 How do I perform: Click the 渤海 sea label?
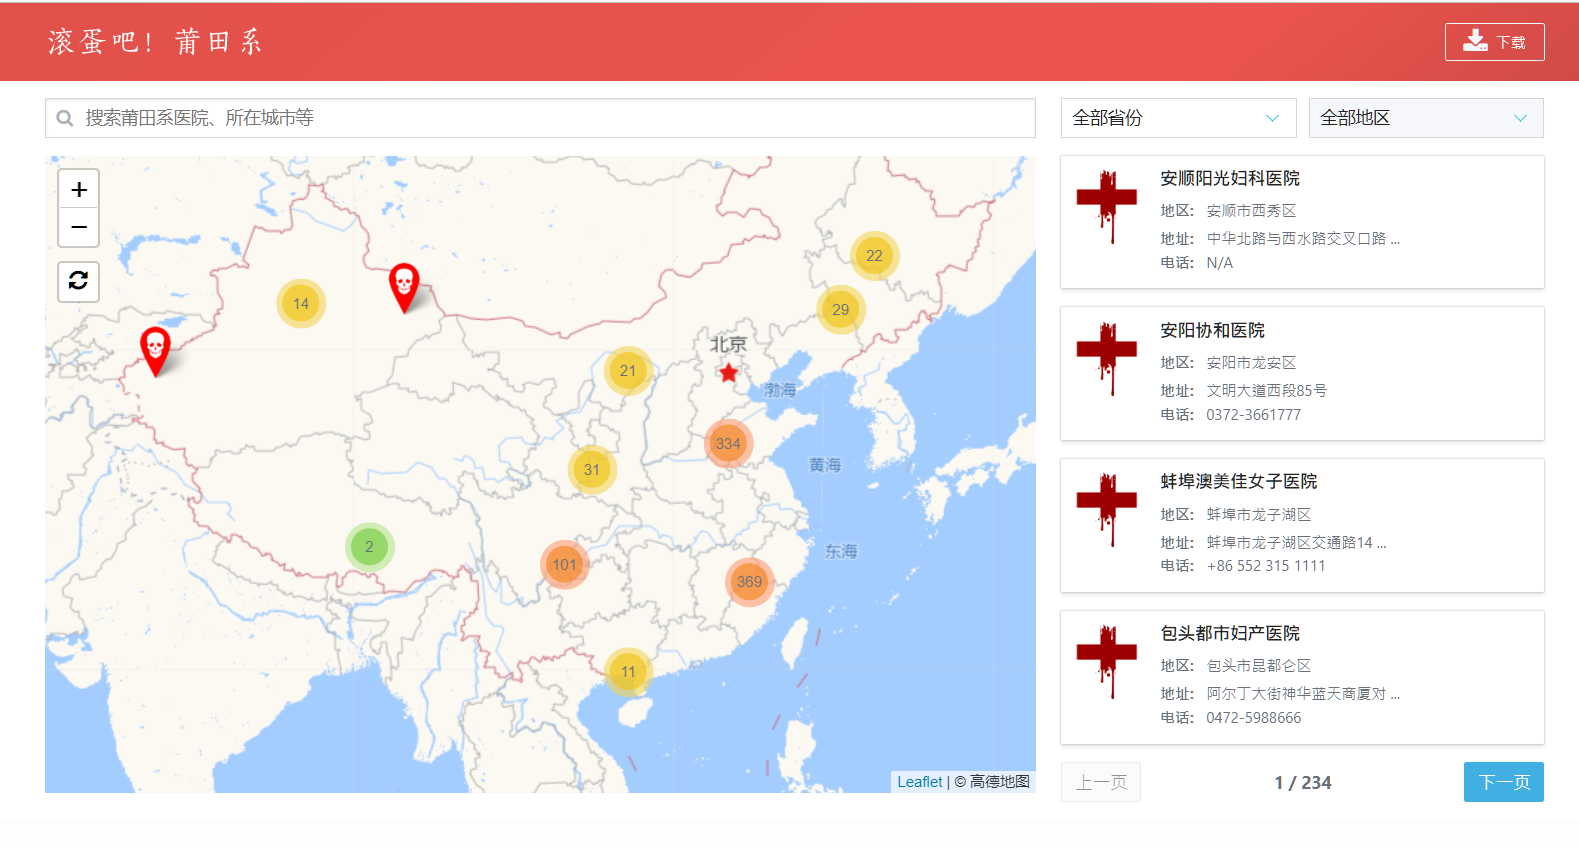point(781,390)
